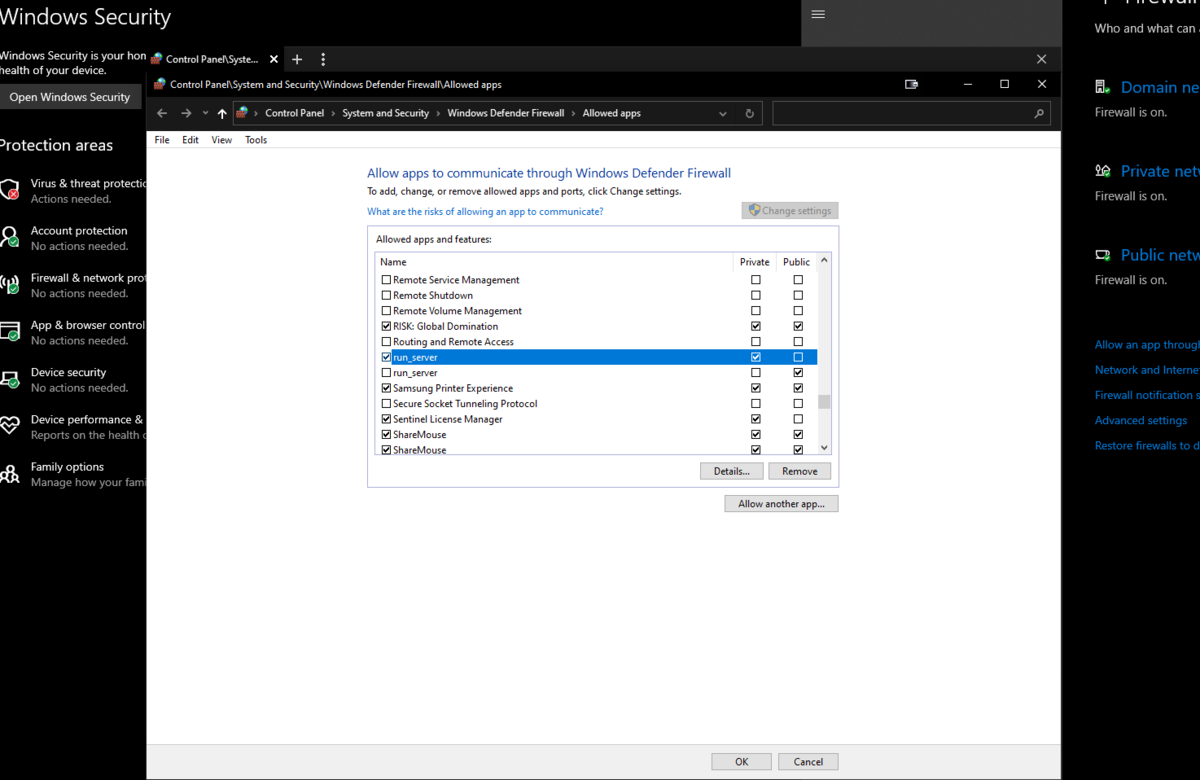Confirm with the OK button
The width and height of the screenshot is (1200, 780).
point(742,762)
